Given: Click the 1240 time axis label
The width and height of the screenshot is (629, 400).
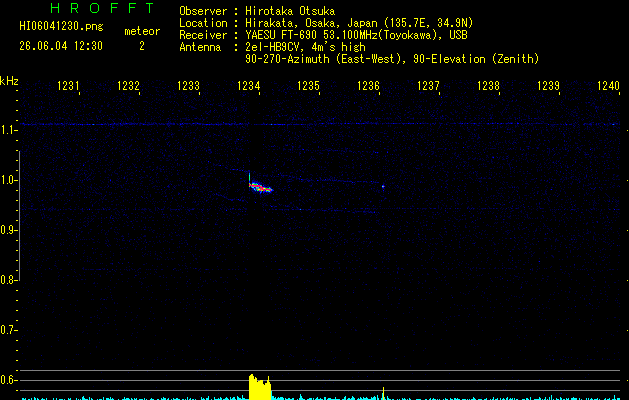Looking at the screenshot, I should (x=608, y=85).
